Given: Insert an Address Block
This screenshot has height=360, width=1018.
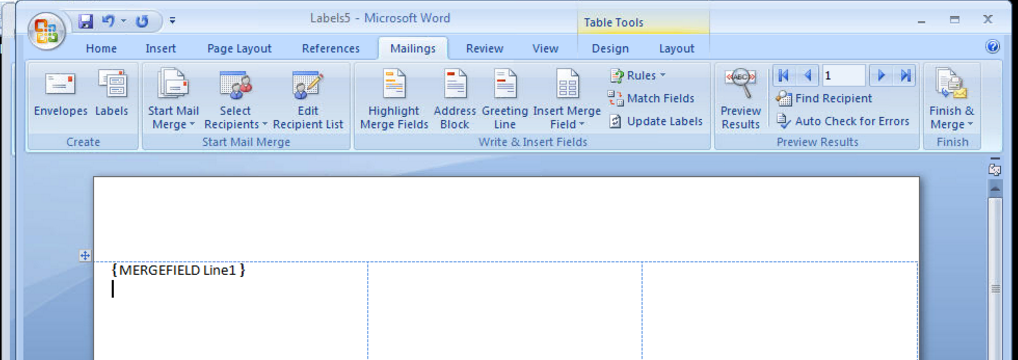Looking at the screenshot, I should pos(454,99).
